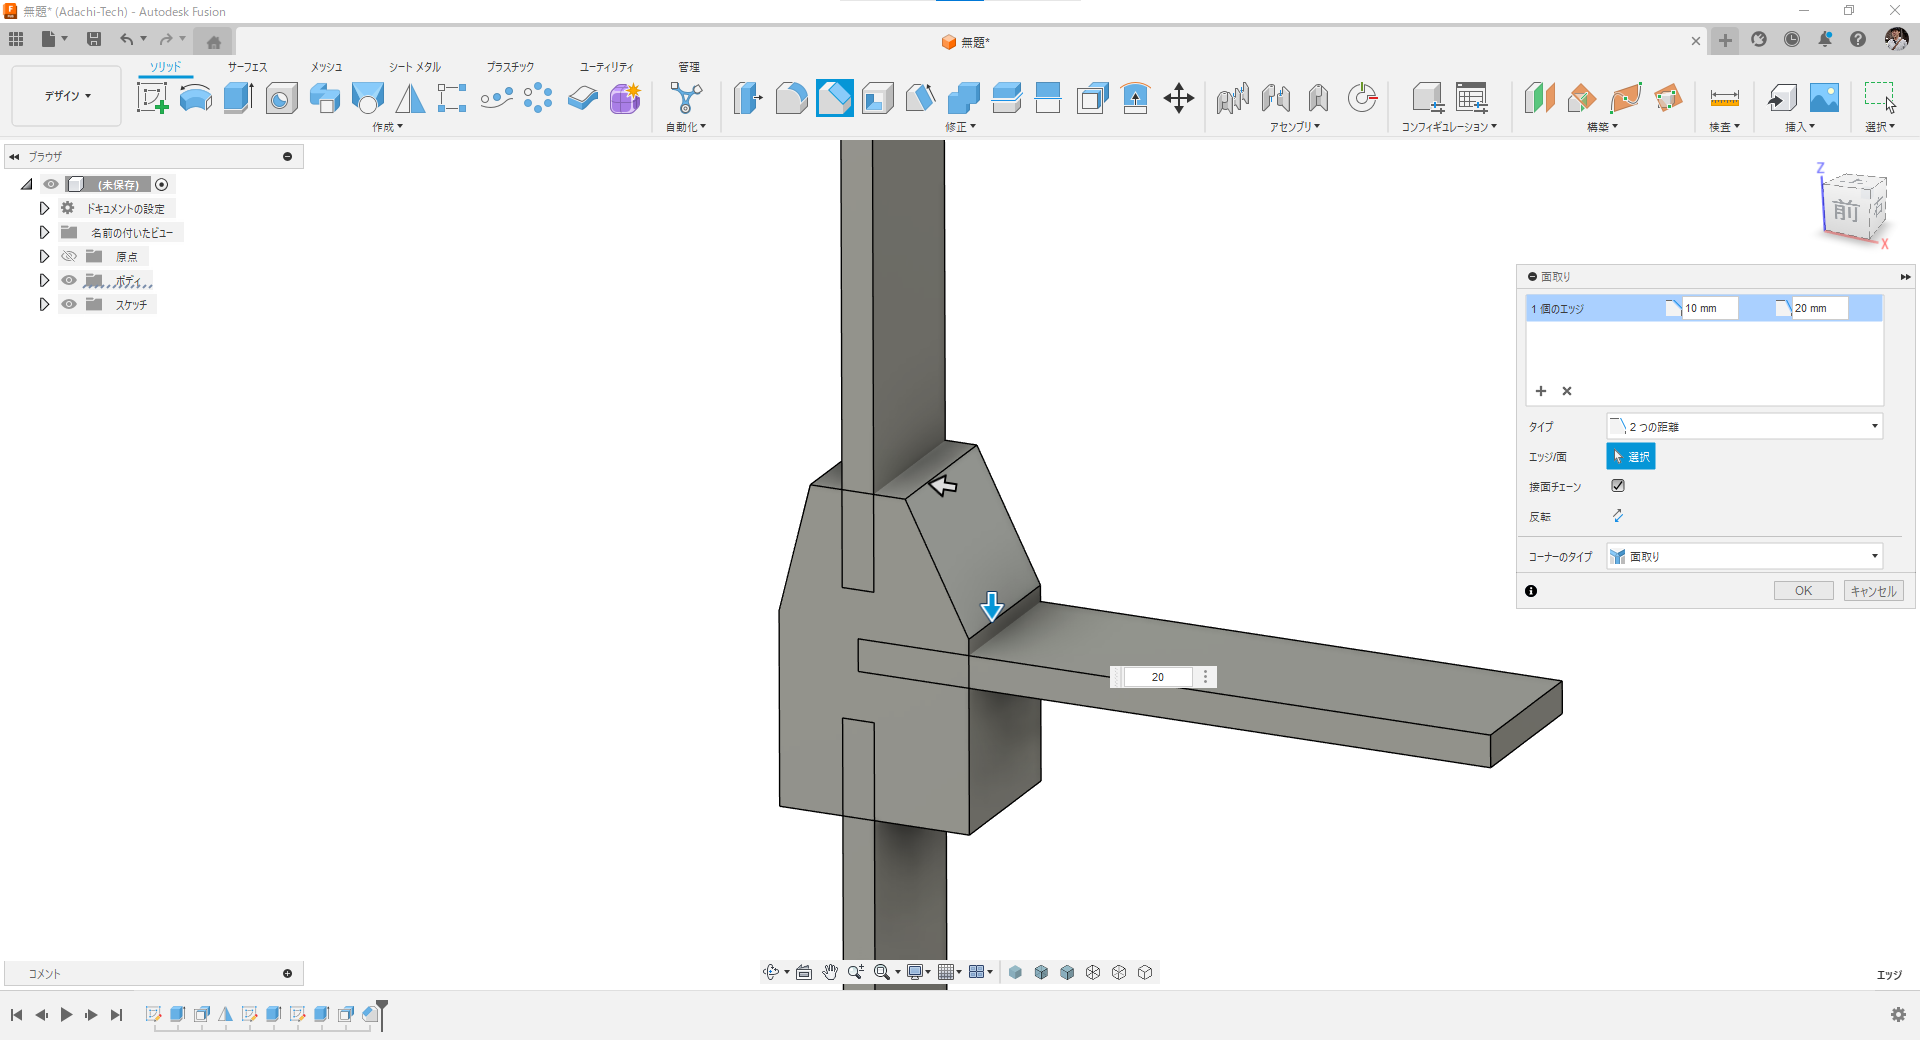Select the Fillet tool icon
The image size is (1920, 1040).
tap(791, 98)
